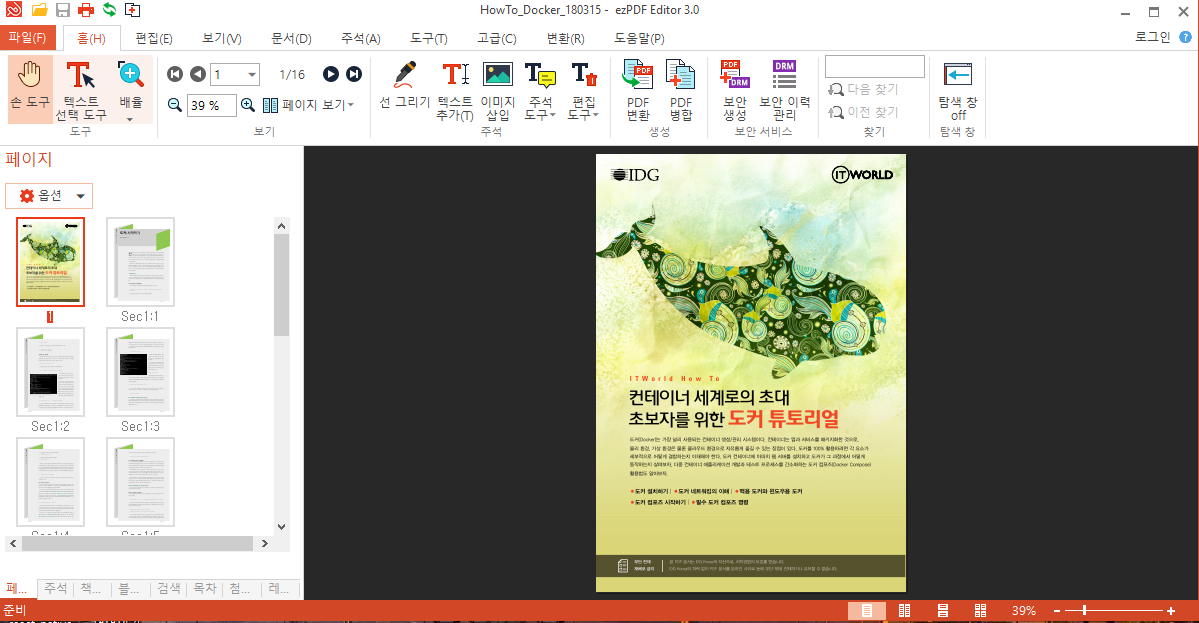Go to the next page
Image resolution: width=1199 pixels, height=623 pixels.
pos(330,74)
